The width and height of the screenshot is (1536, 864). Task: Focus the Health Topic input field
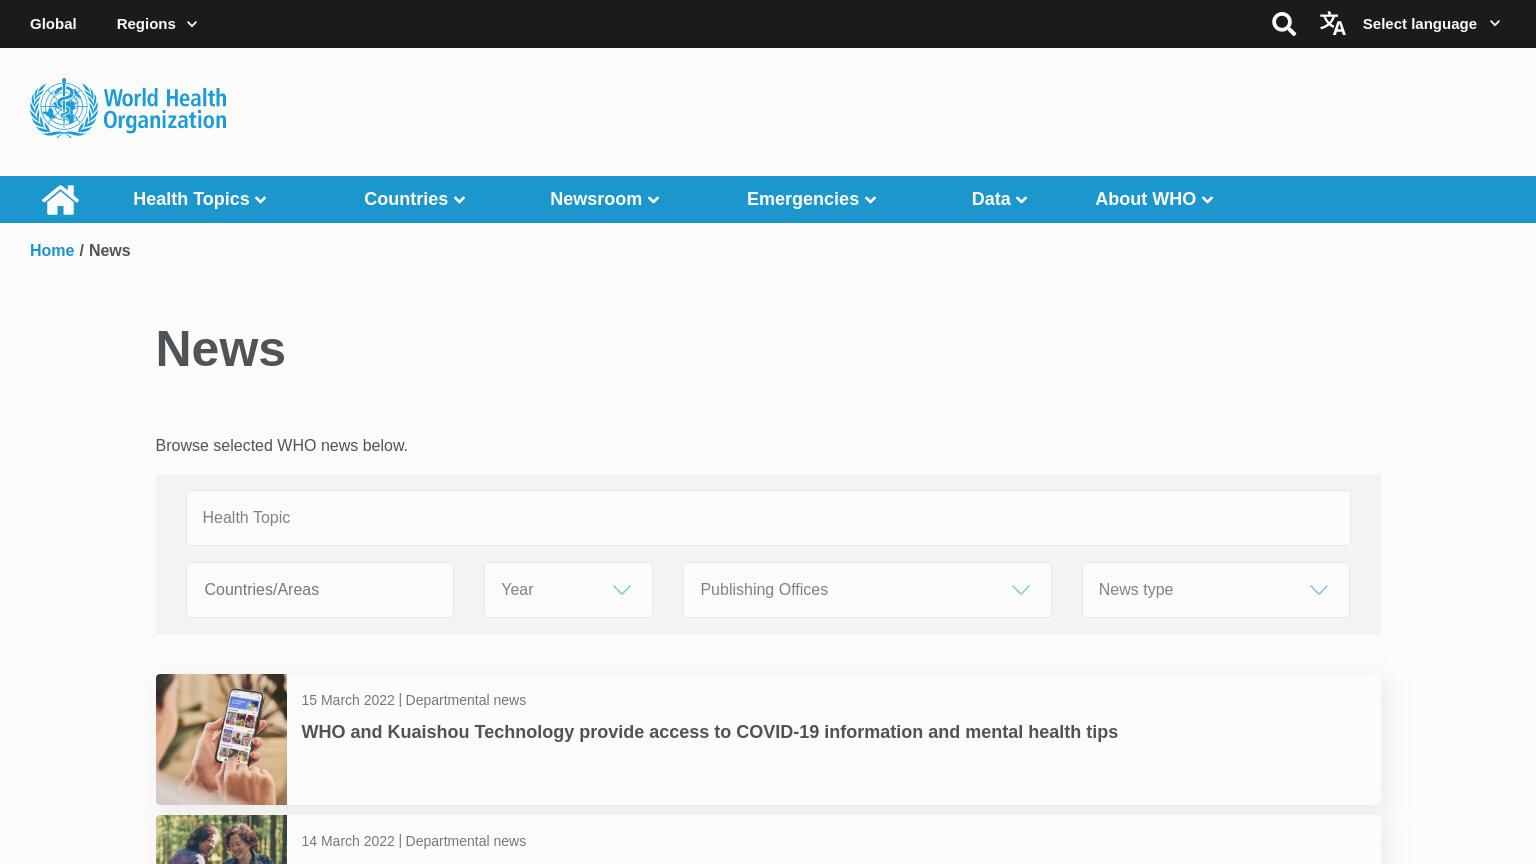[x=768, y=518]
